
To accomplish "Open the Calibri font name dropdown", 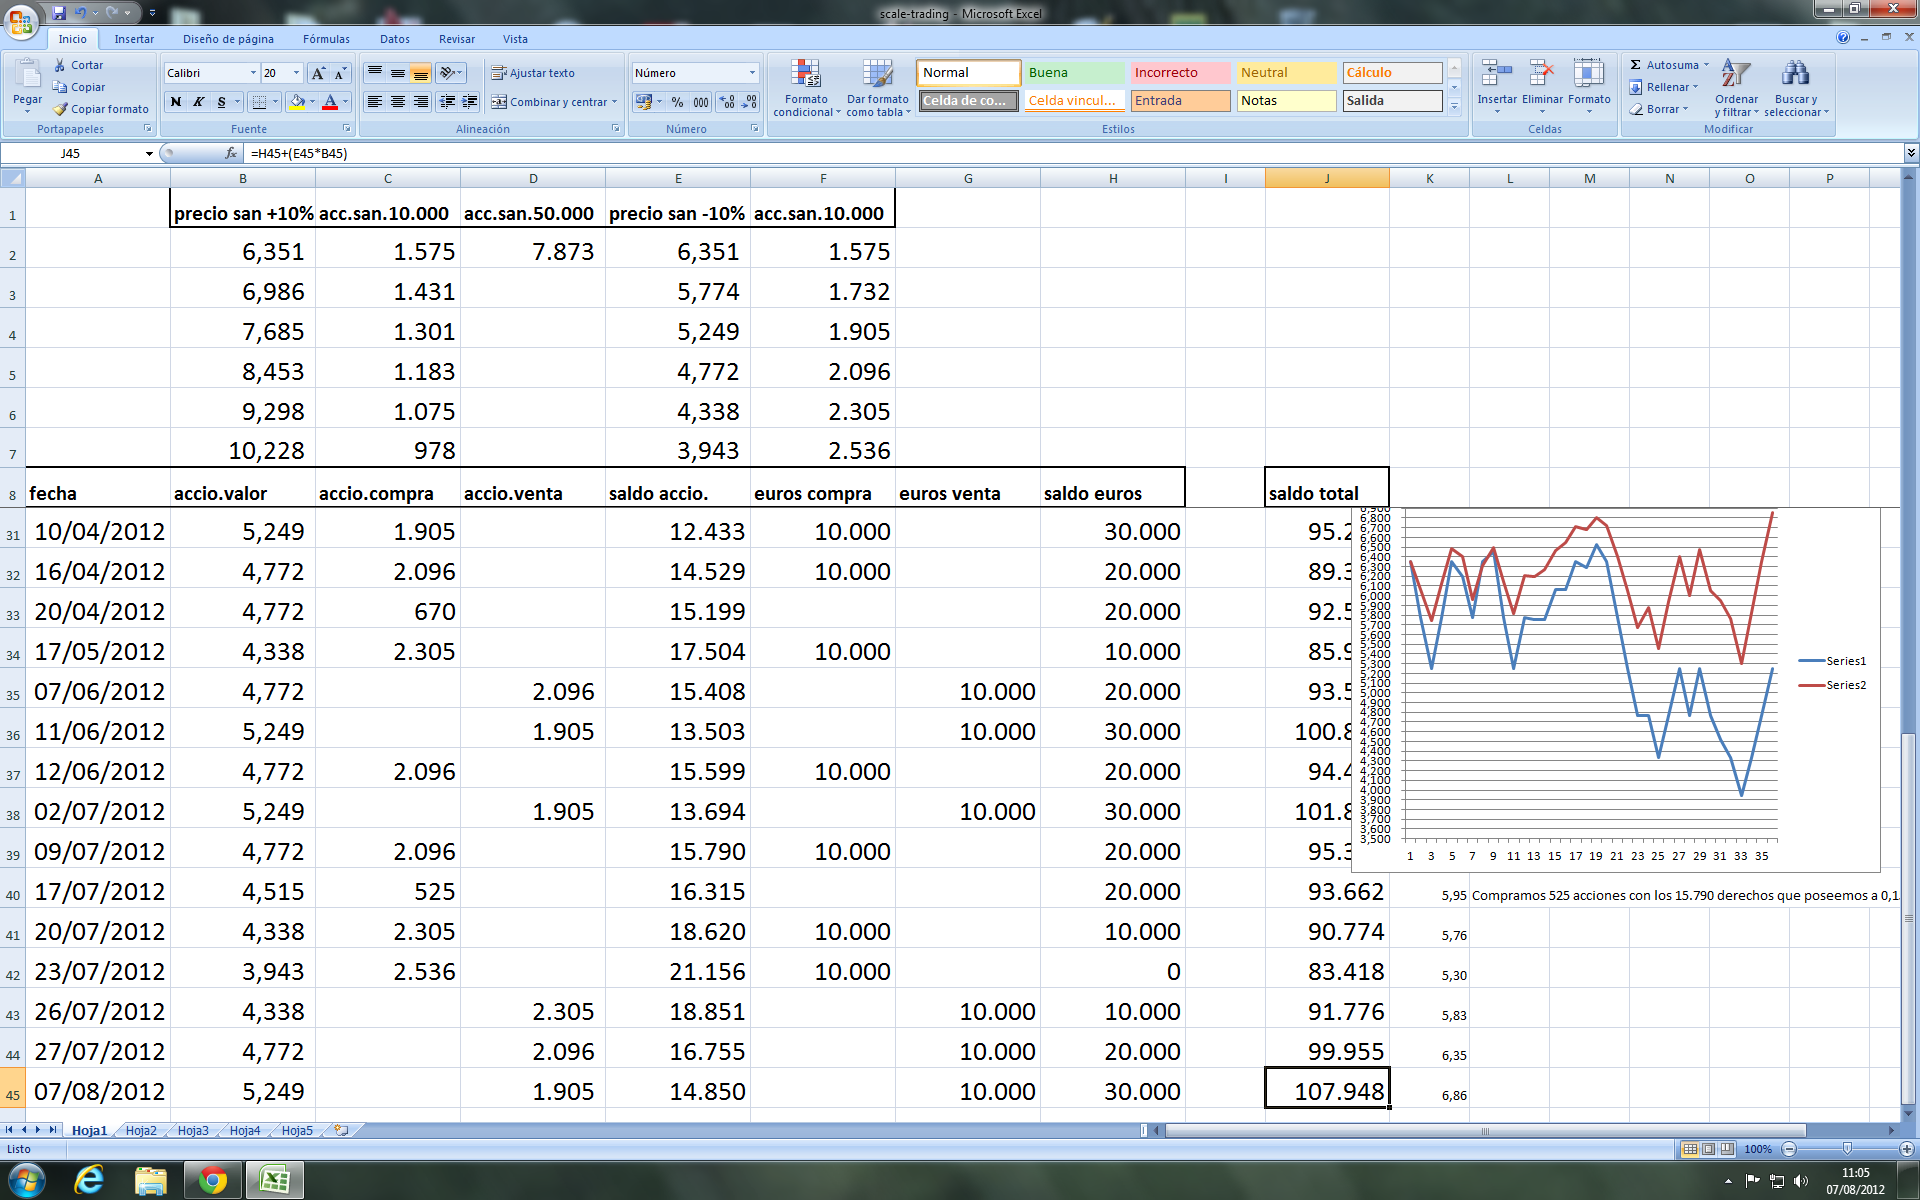I will tap(253, 73).
